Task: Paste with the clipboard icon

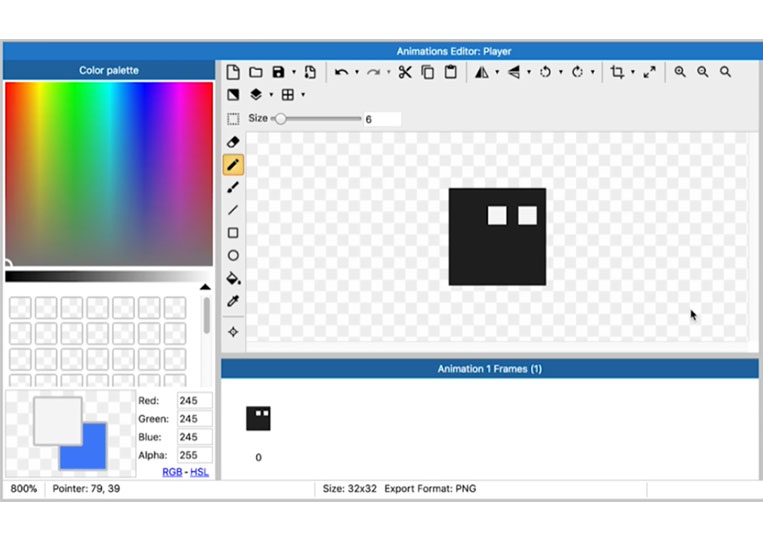Action: 451,72
